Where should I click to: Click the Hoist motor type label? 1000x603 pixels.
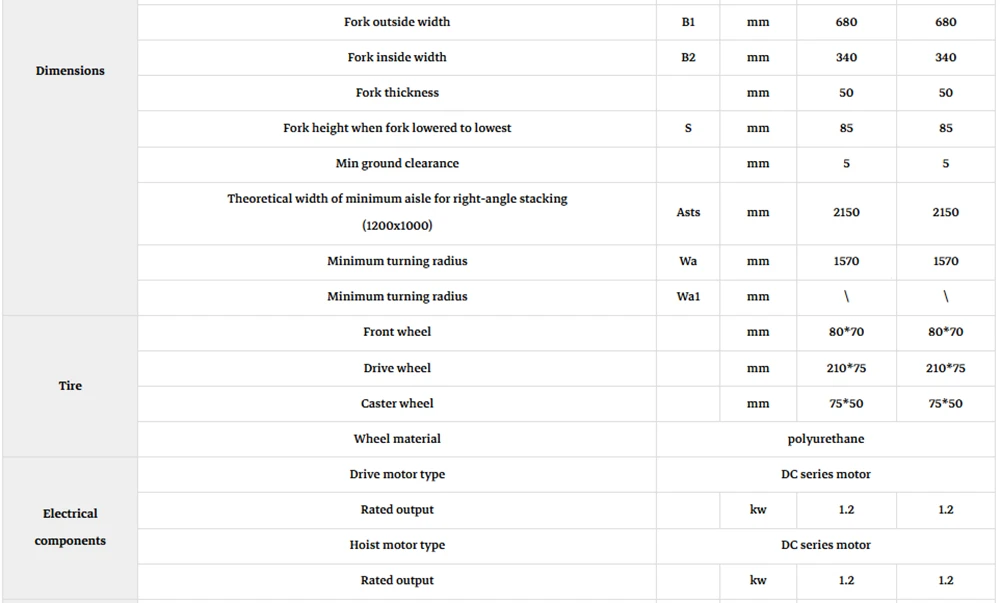397,545
